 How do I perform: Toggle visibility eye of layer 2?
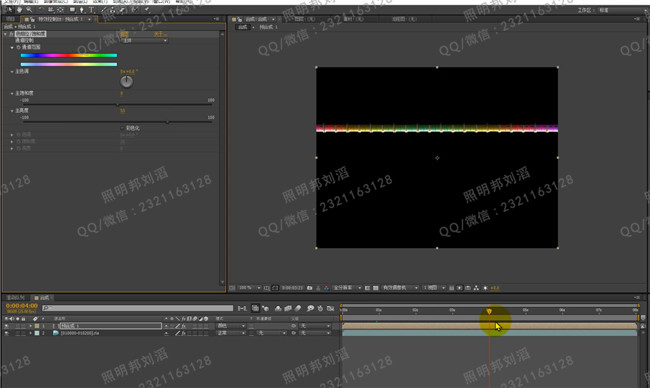click(7, 333)
